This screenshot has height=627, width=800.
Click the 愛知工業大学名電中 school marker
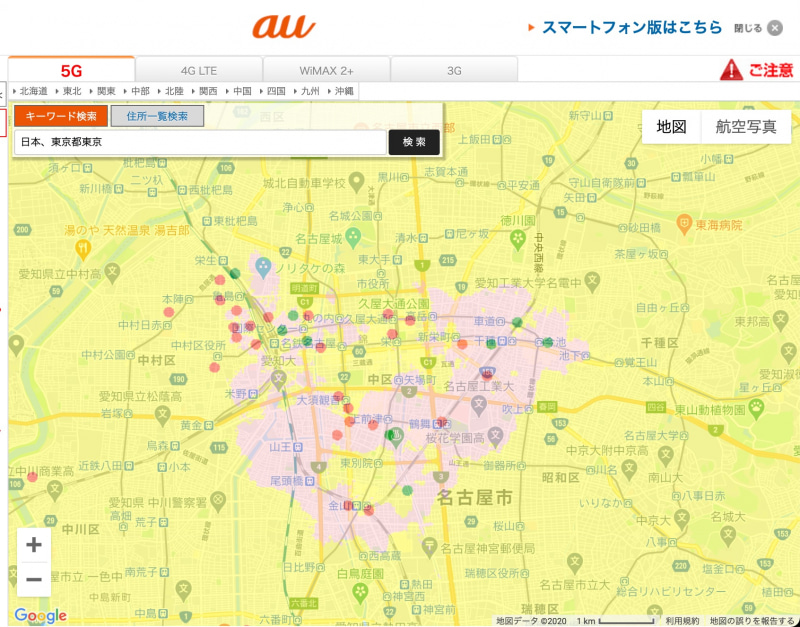click(592, 280)
